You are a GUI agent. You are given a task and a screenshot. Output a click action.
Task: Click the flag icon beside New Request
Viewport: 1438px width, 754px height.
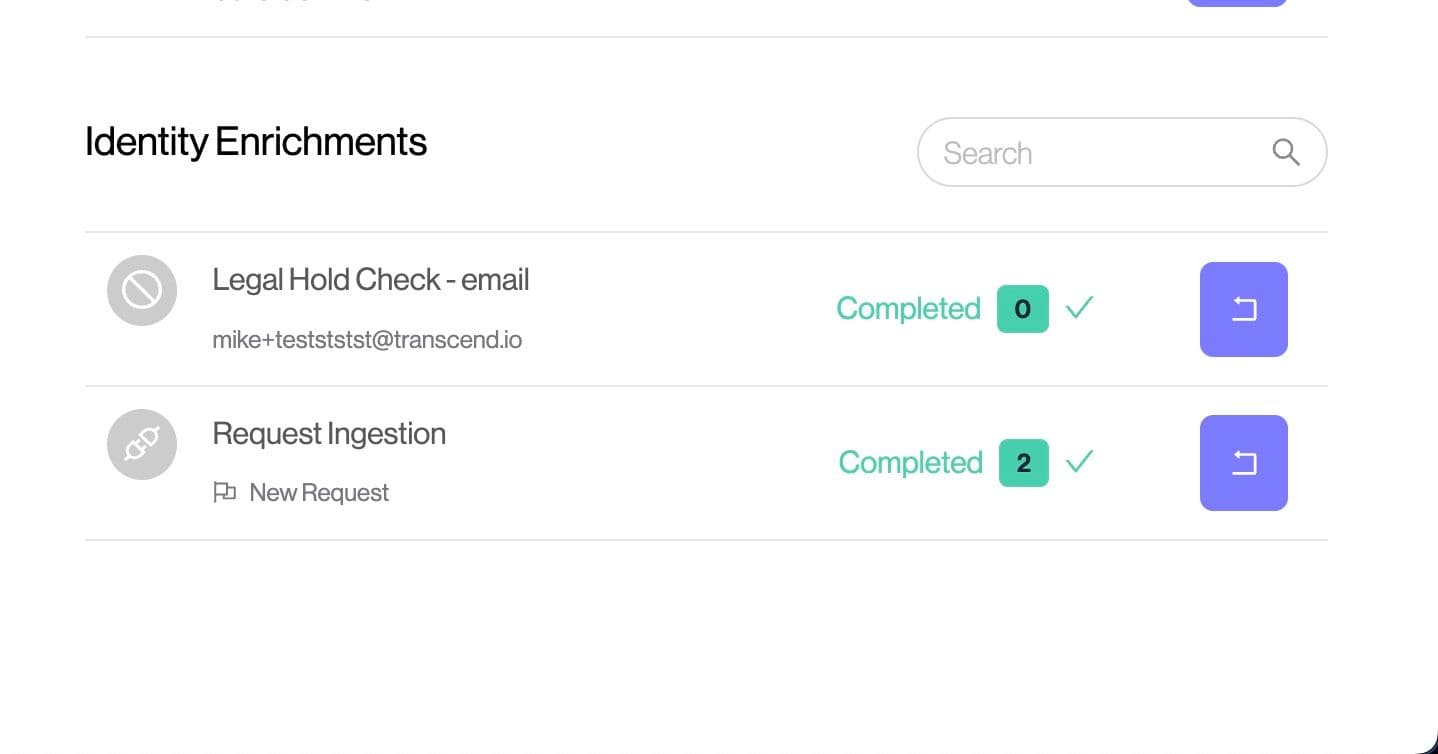(225, 492)
